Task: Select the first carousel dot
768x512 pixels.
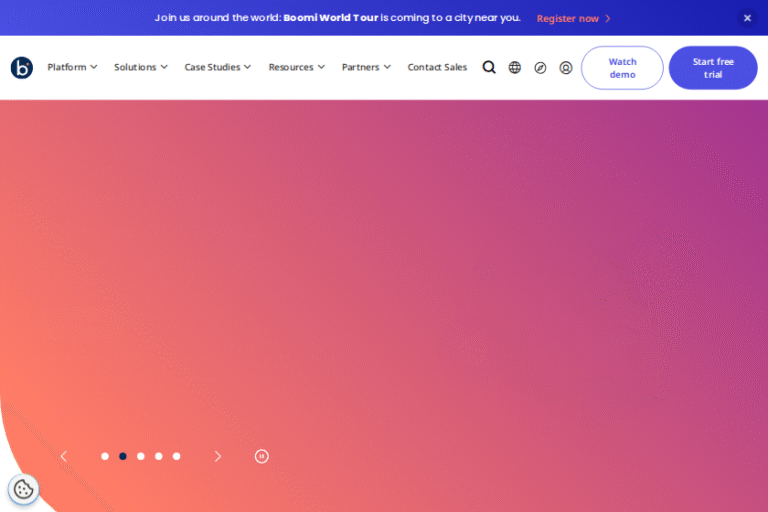Action: (105, 456)
